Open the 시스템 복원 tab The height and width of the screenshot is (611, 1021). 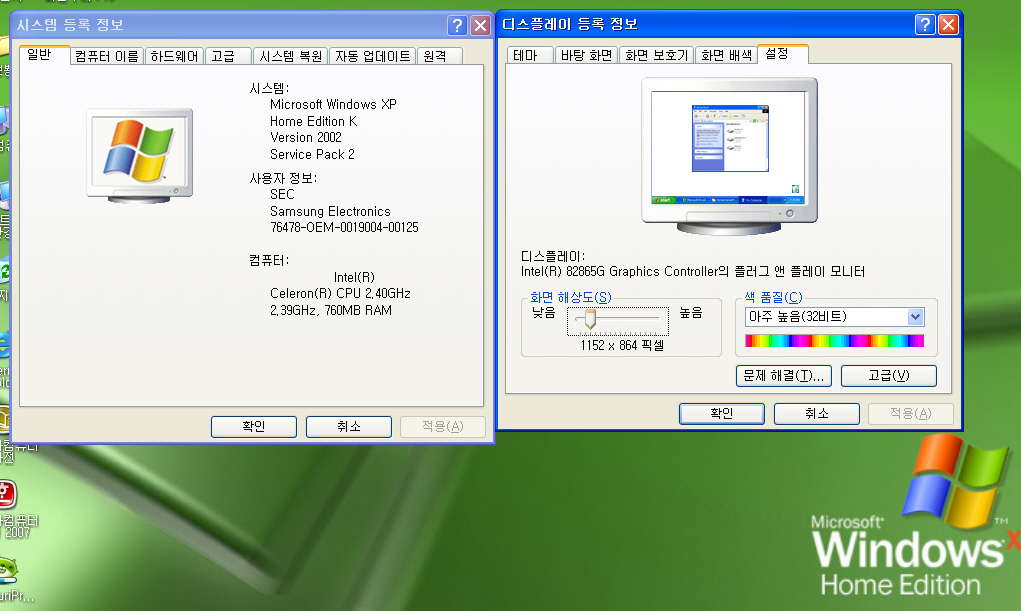pos(289,57)
